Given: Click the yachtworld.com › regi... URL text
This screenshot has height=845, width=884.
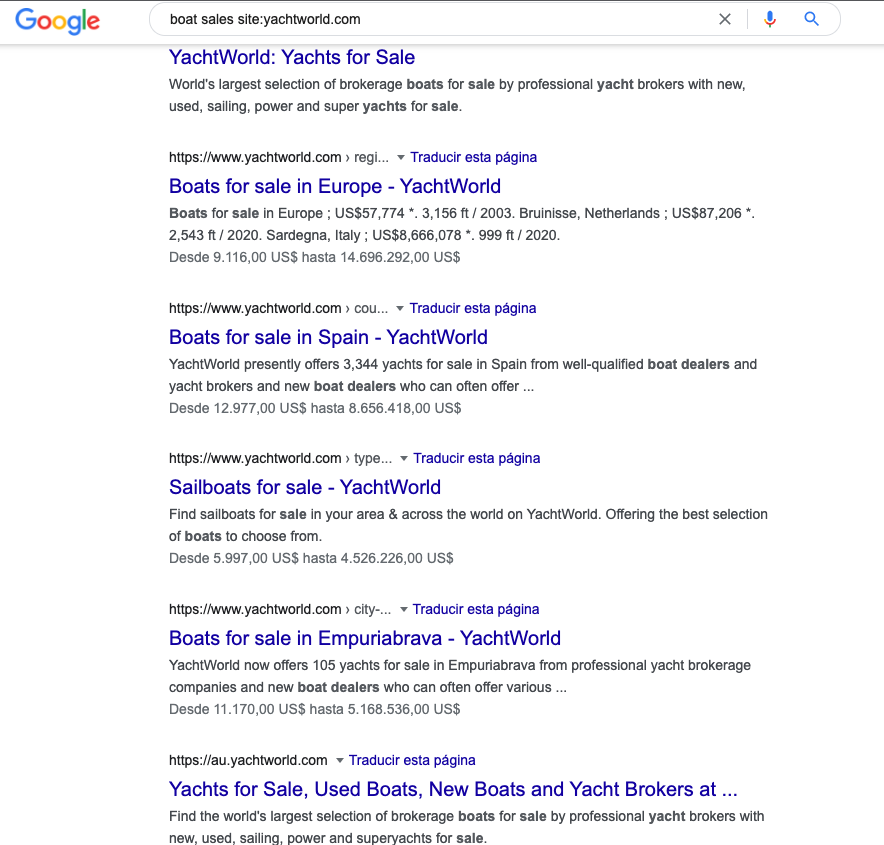Looking at the screenshot, I should click(x=279, y=157).
